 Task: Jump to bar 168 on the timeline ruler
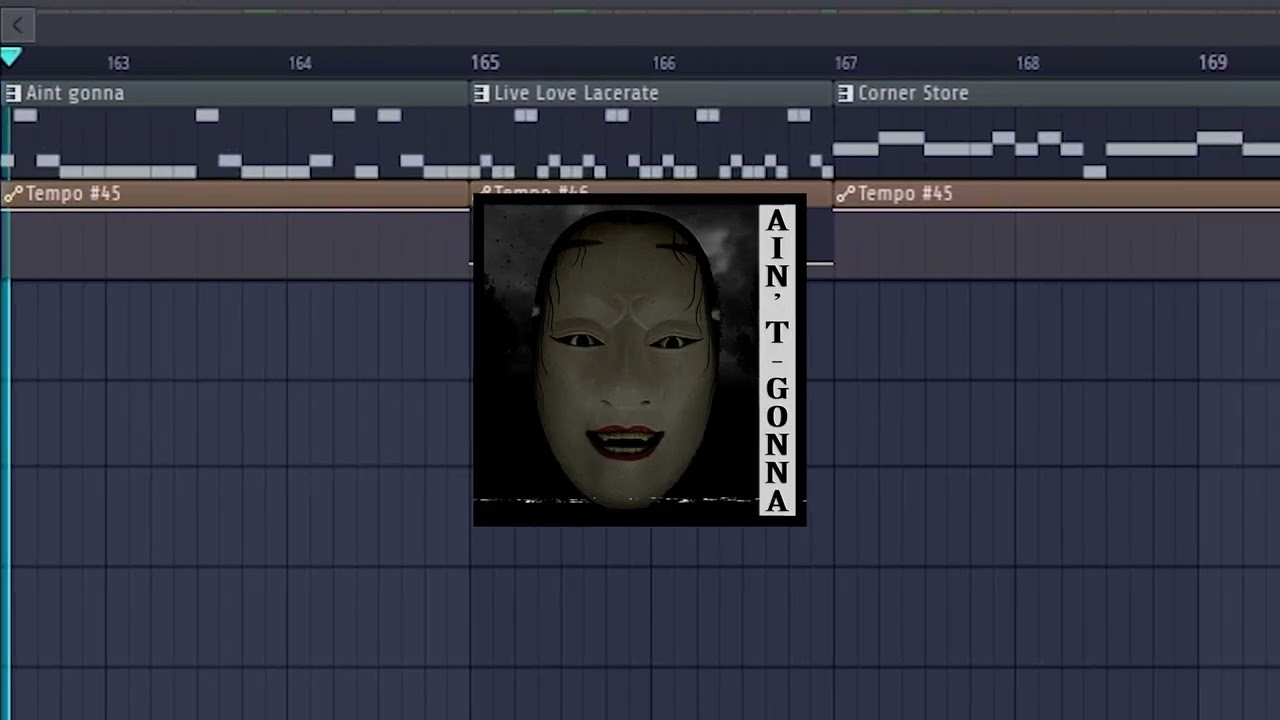click(x=1028, y=63)
